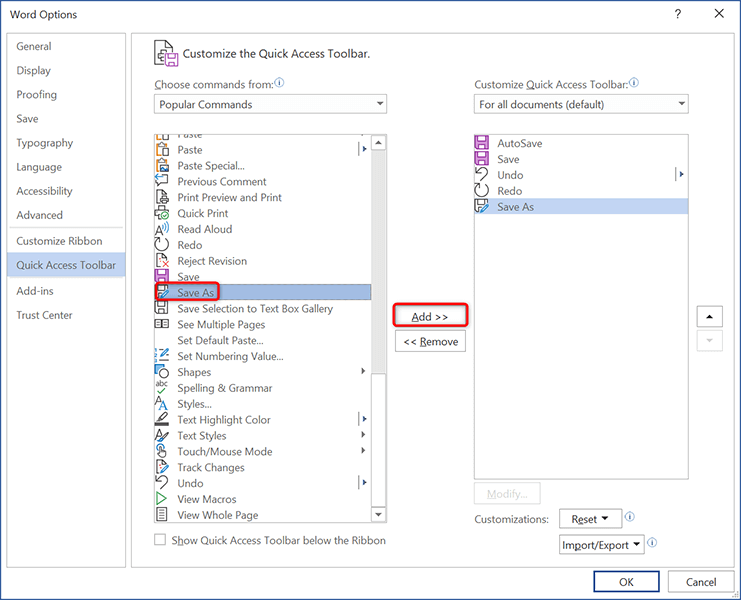
Task: Expand the Import/Export dropdown button
Action: pyautogui.click(x=601, y=545)
